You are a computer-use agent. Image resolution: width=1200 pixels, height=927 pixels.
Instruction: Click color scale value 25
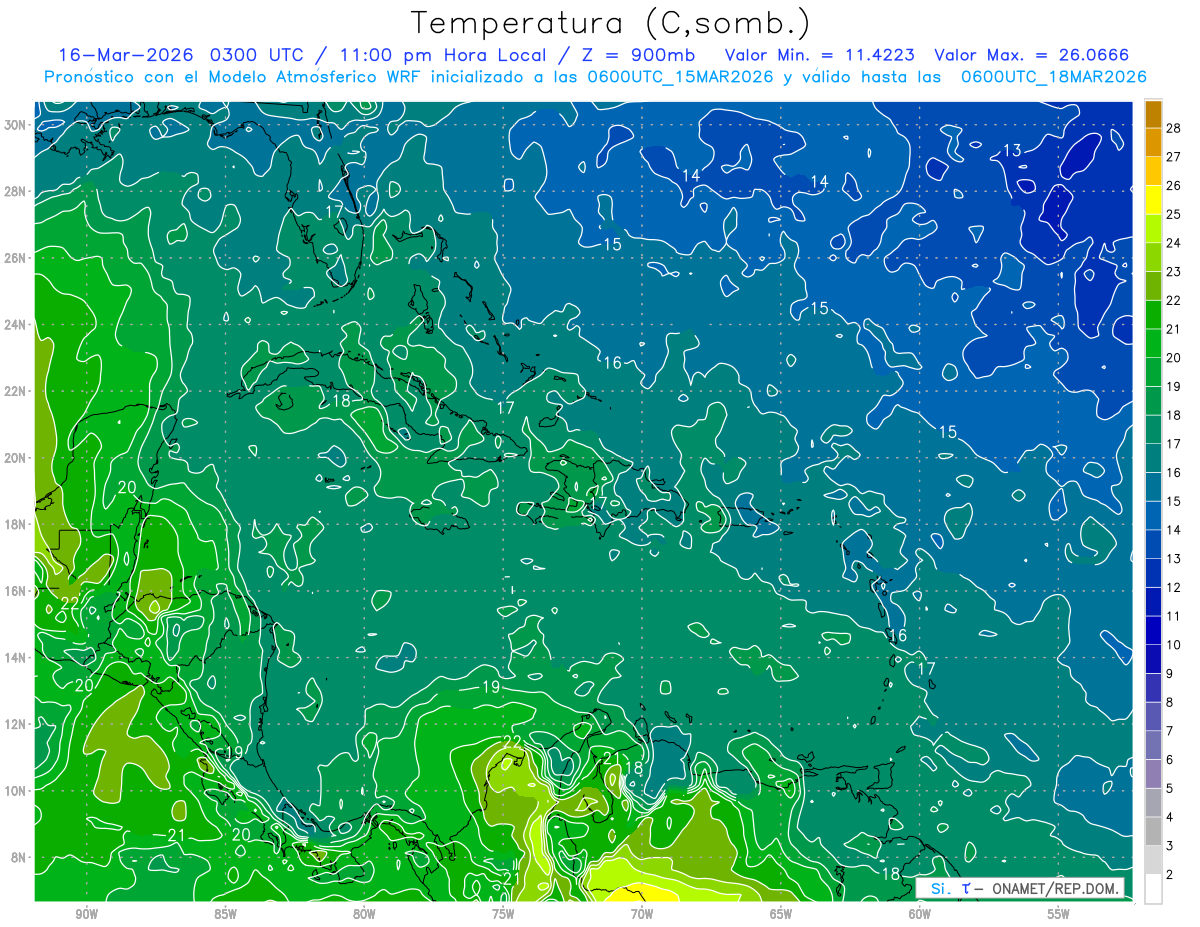tap(1173, 214)
